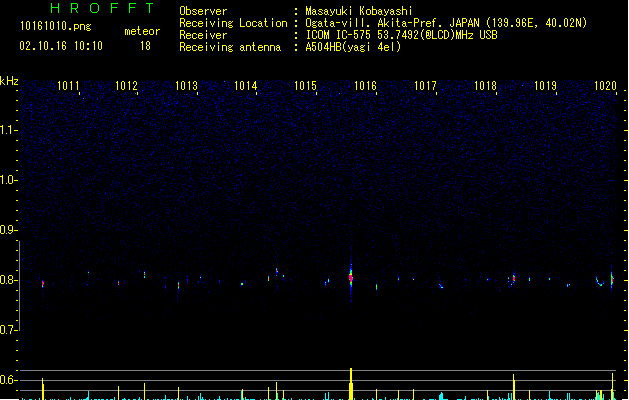629x400 pixels.
Task: Click the 0.6 frequency axis label
Action: pyautogui.click(x=8, y=380)
